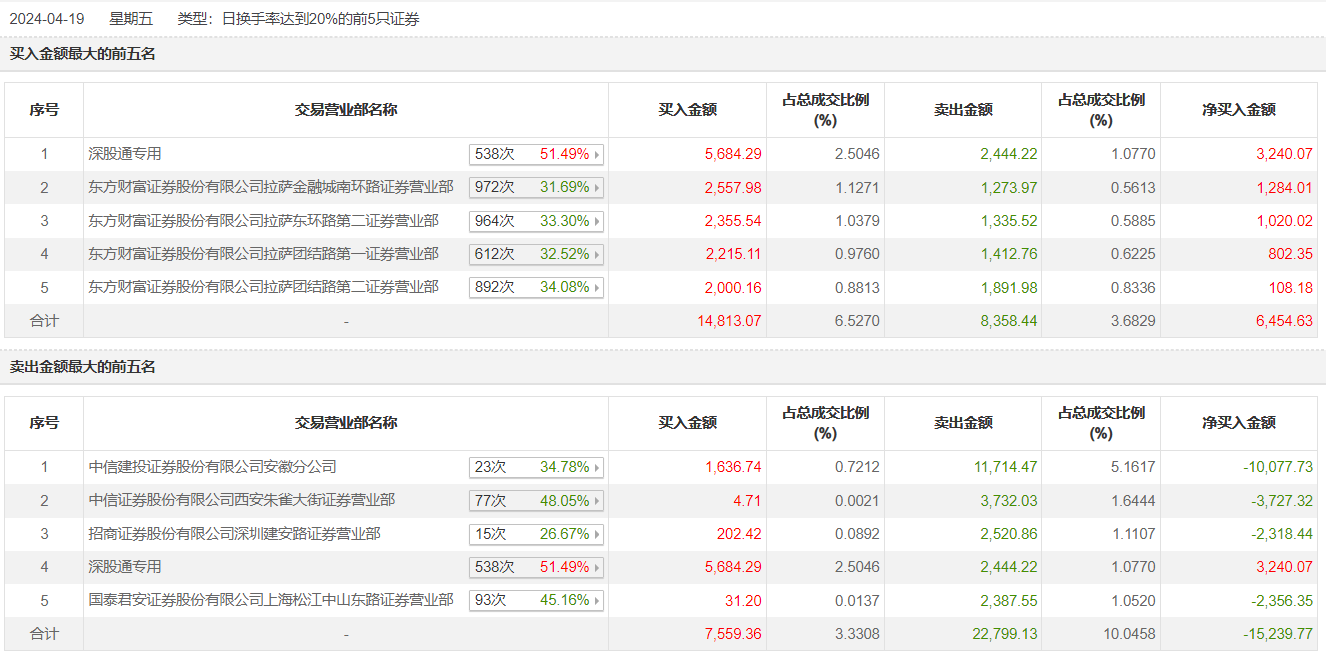Click net buy amount 802.35
This screenshot has width=1326, height=654.
coord(1291,254)
